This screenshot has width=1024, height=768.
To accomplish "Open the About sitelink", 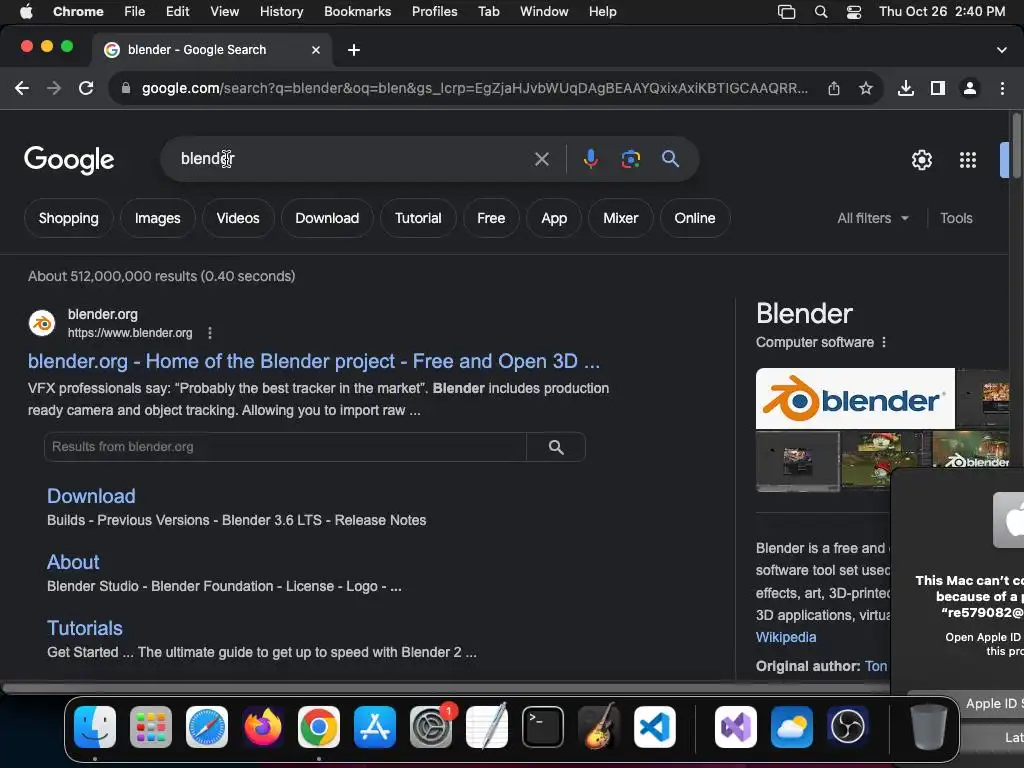I will [x=73, y=562].
